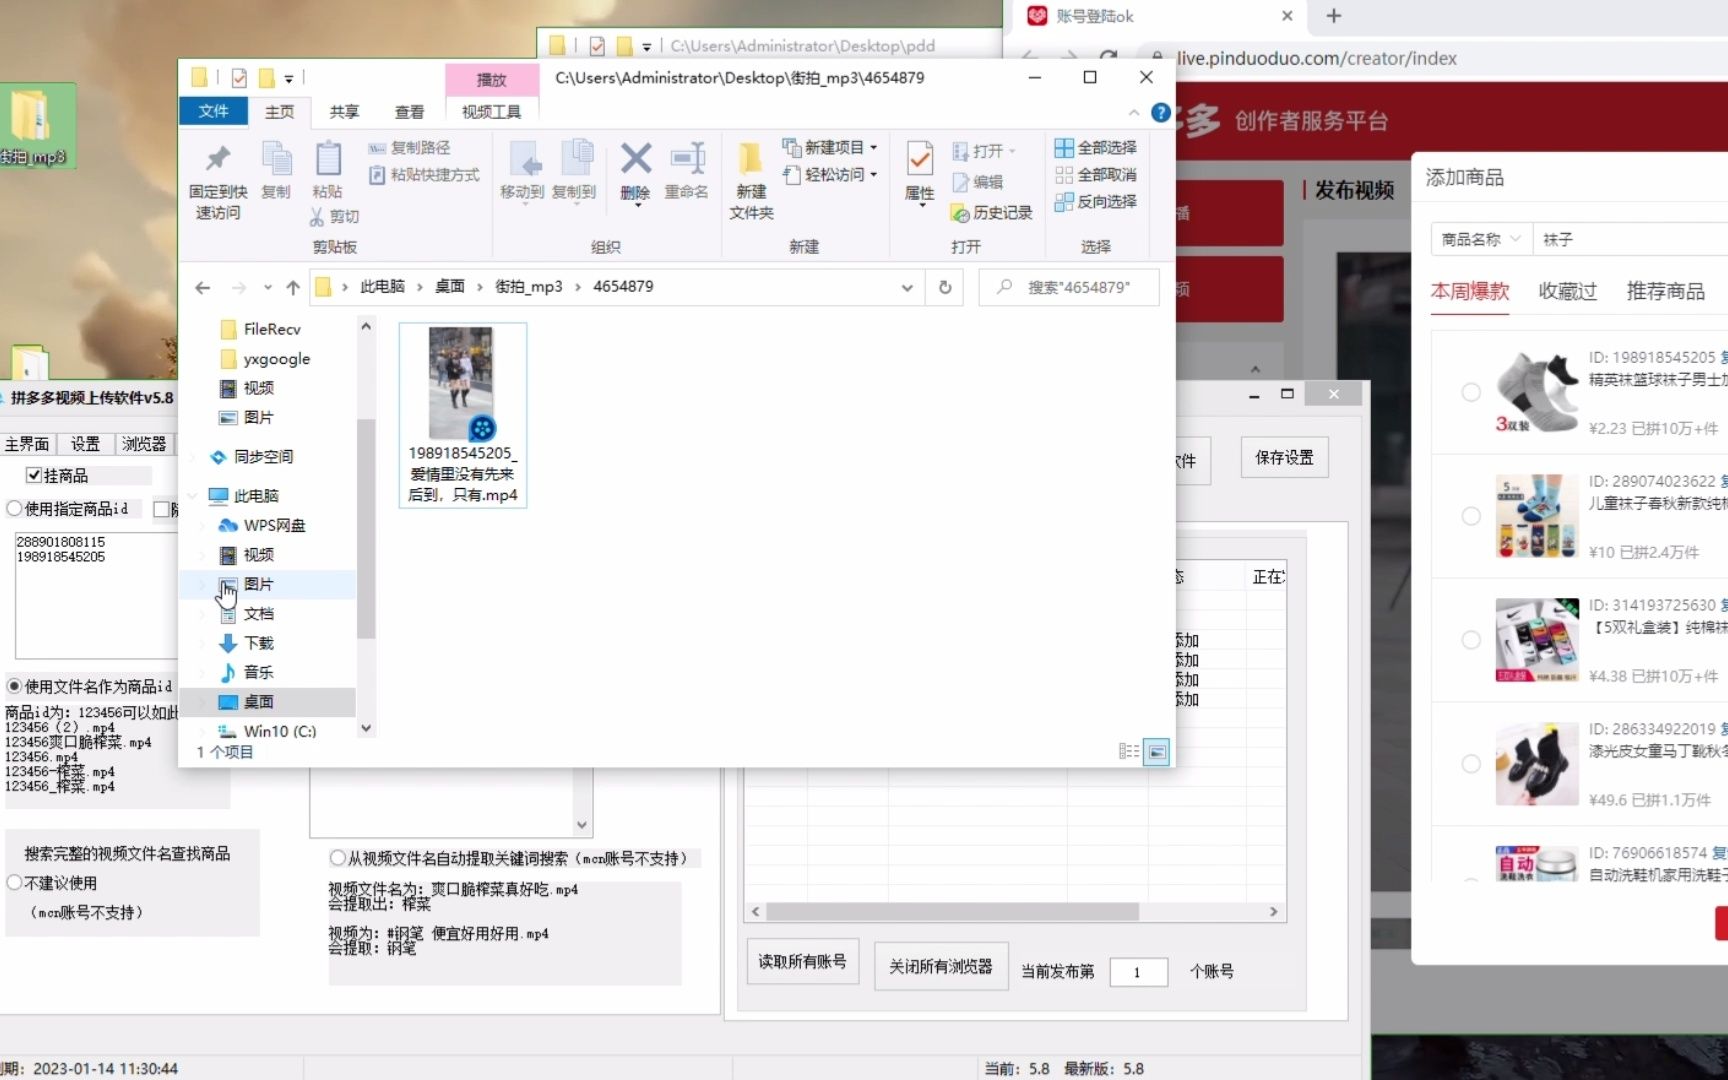Click the Rename (重命名) icon
1728x1080 pixels.
(687, 158)
